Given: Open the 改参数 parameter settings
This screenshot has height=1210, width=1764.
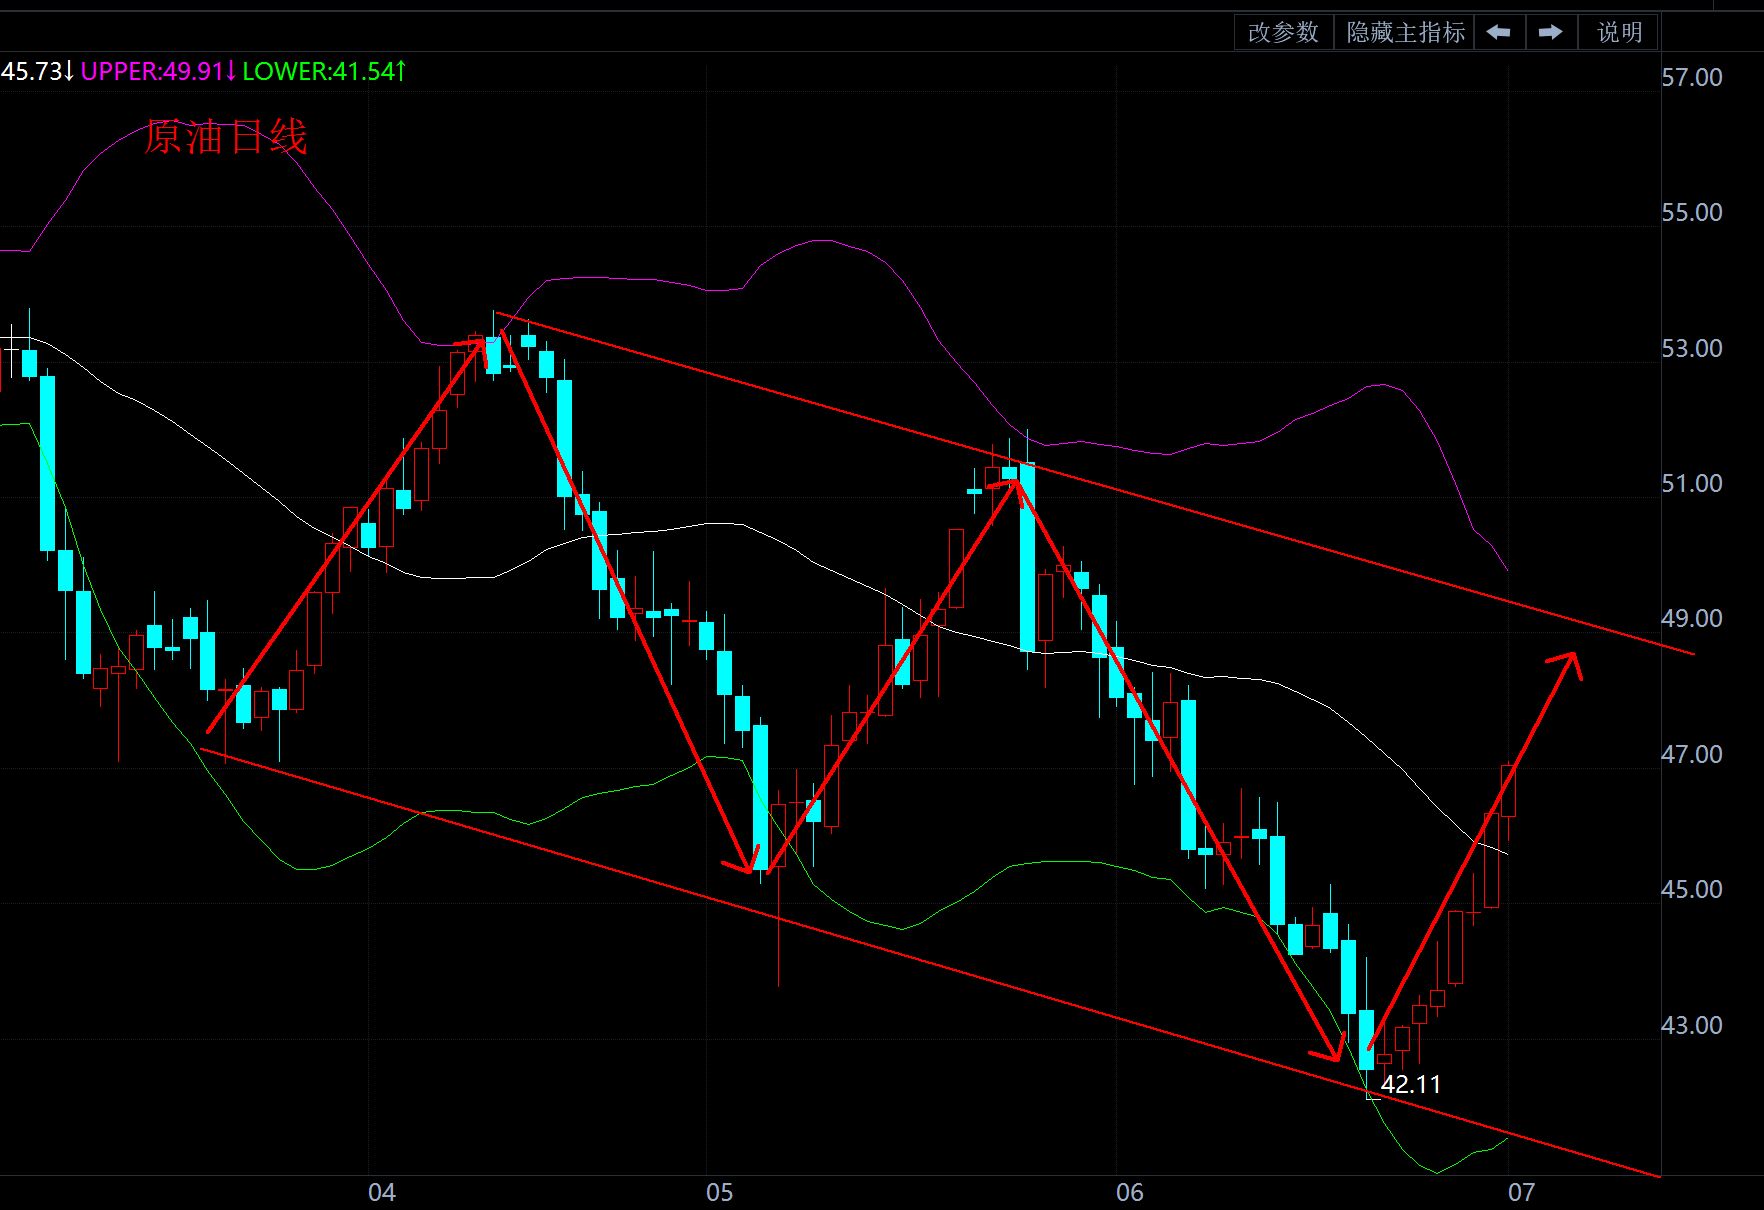Looking at the screenshot, I should coord(1283,33).
